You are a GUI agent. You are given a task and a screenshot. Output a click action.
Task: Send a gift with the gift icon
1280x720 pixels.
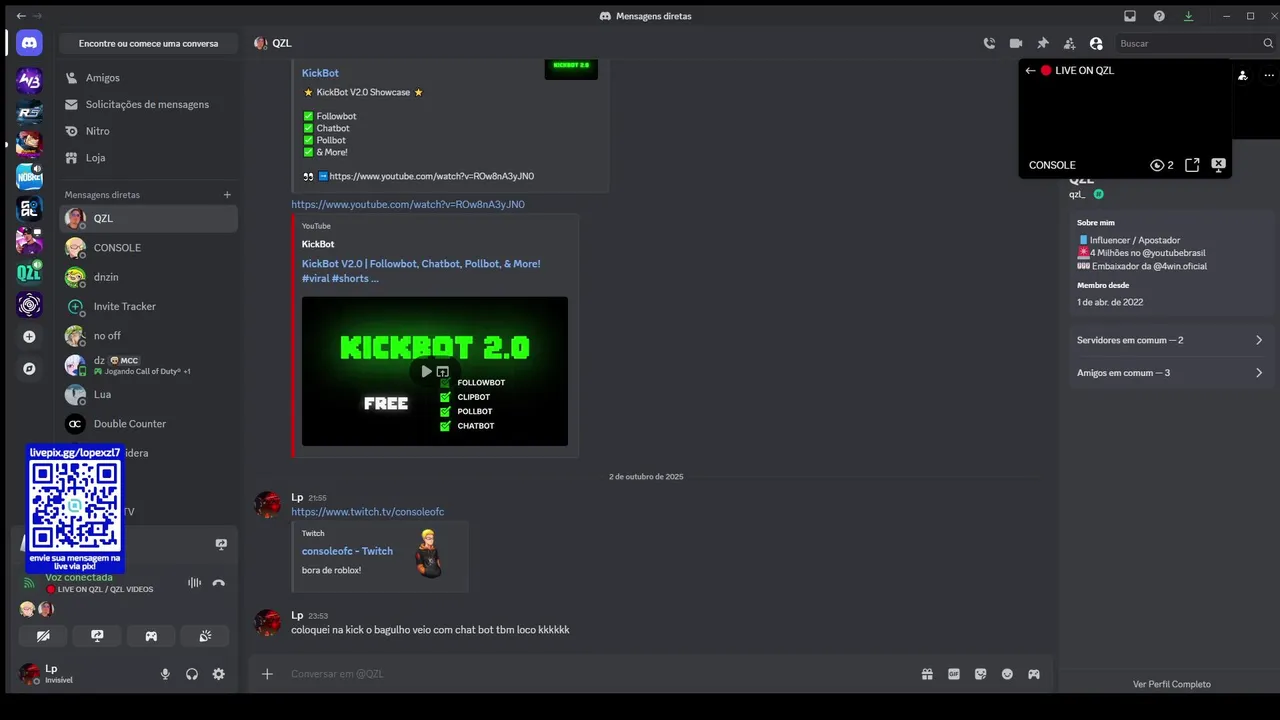pyautogui.click(x=927, y=674)
